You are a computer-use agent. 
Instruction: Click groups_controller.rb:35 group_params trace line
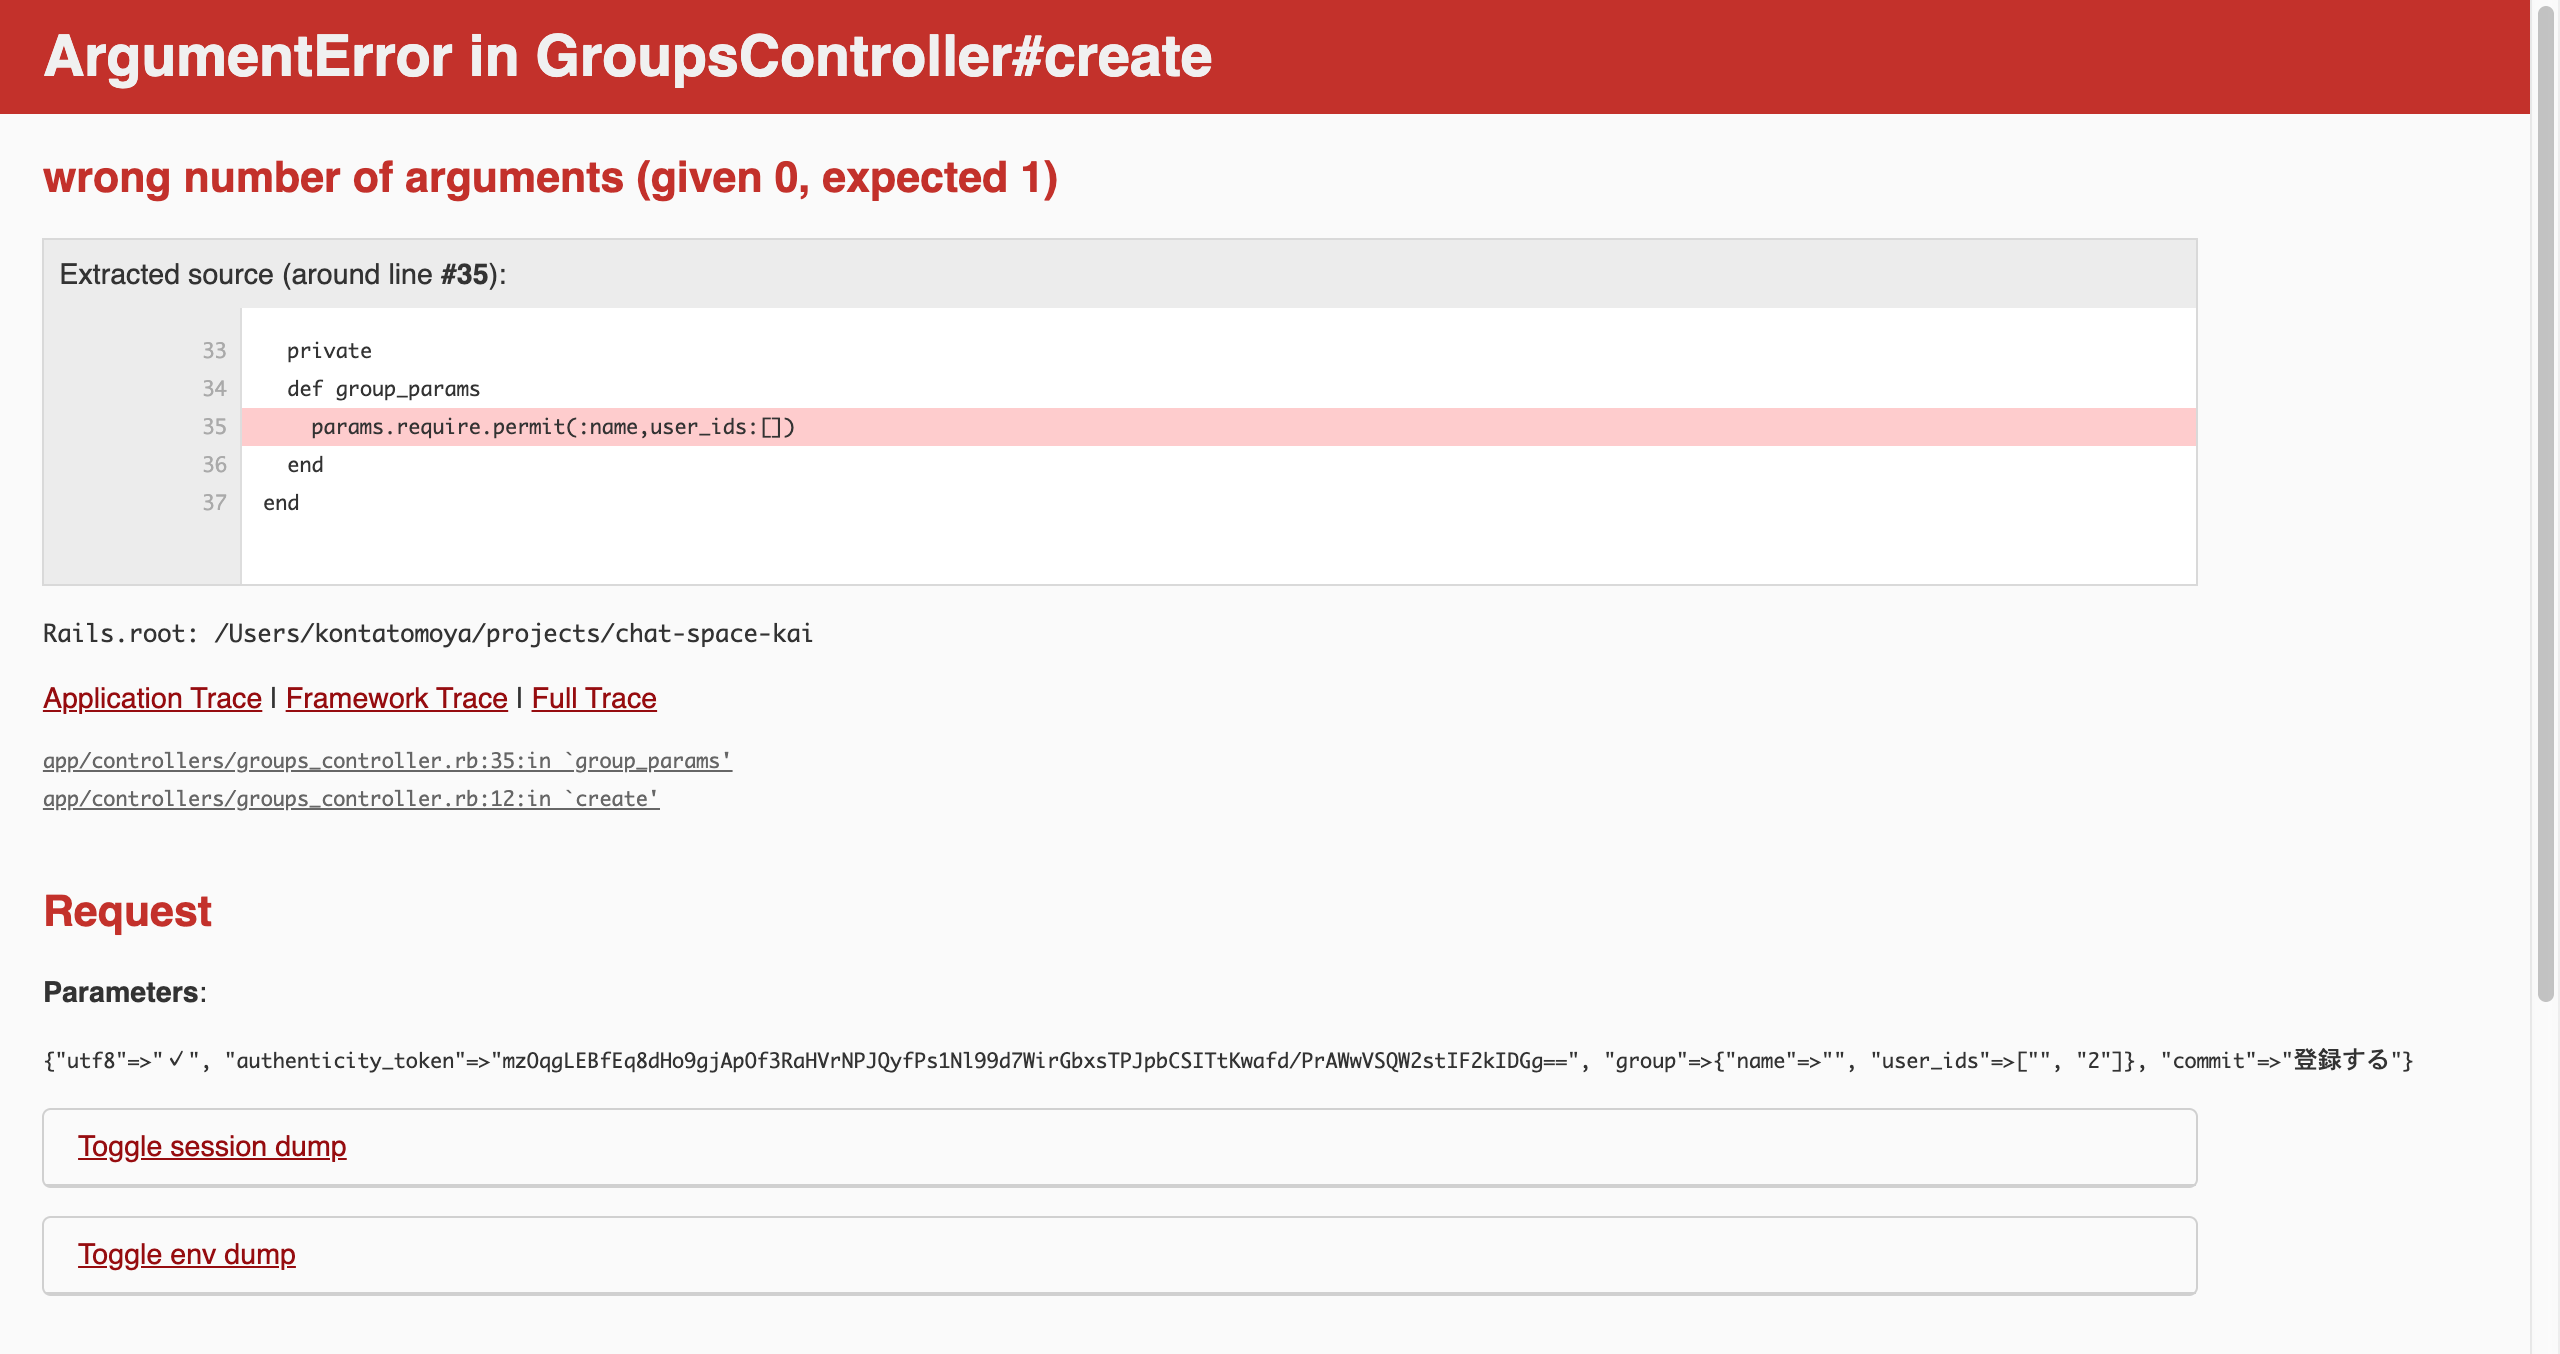point(387,761)
